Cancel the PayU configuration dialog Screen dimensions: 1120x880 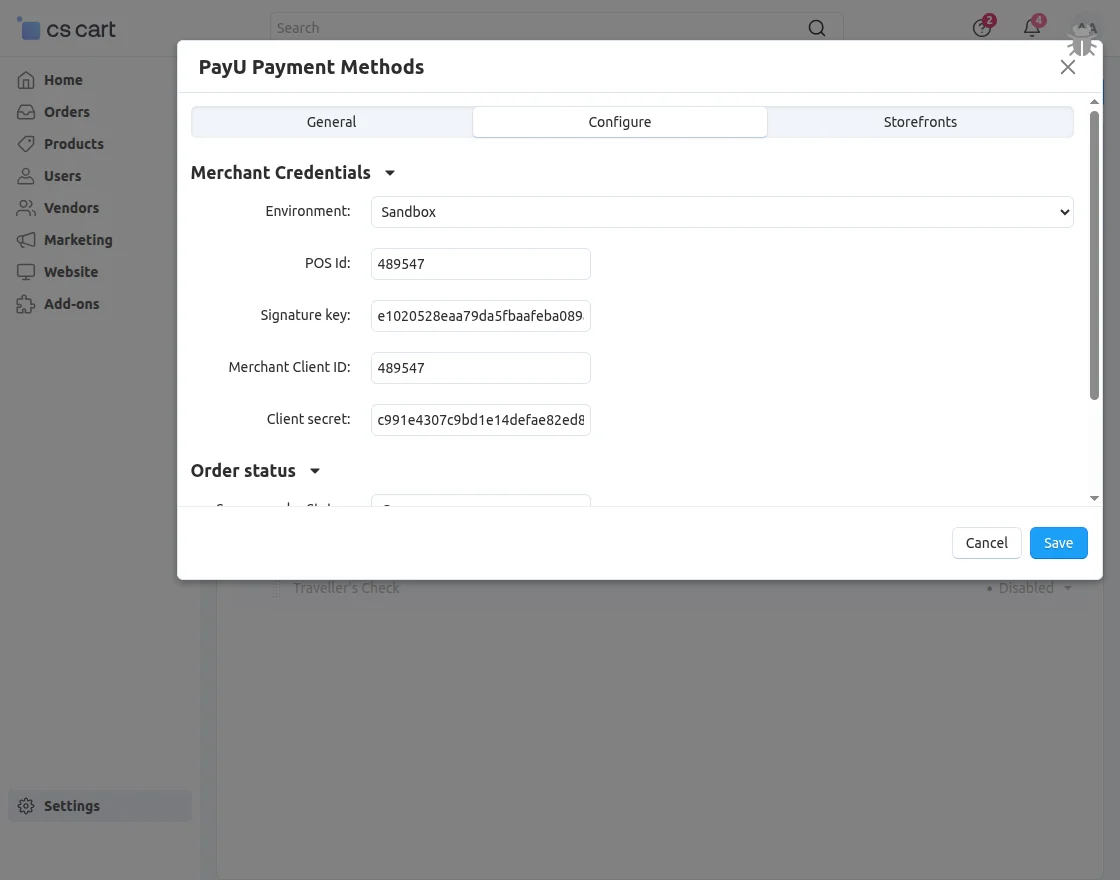pyautogui.click(x=986, y=542)
